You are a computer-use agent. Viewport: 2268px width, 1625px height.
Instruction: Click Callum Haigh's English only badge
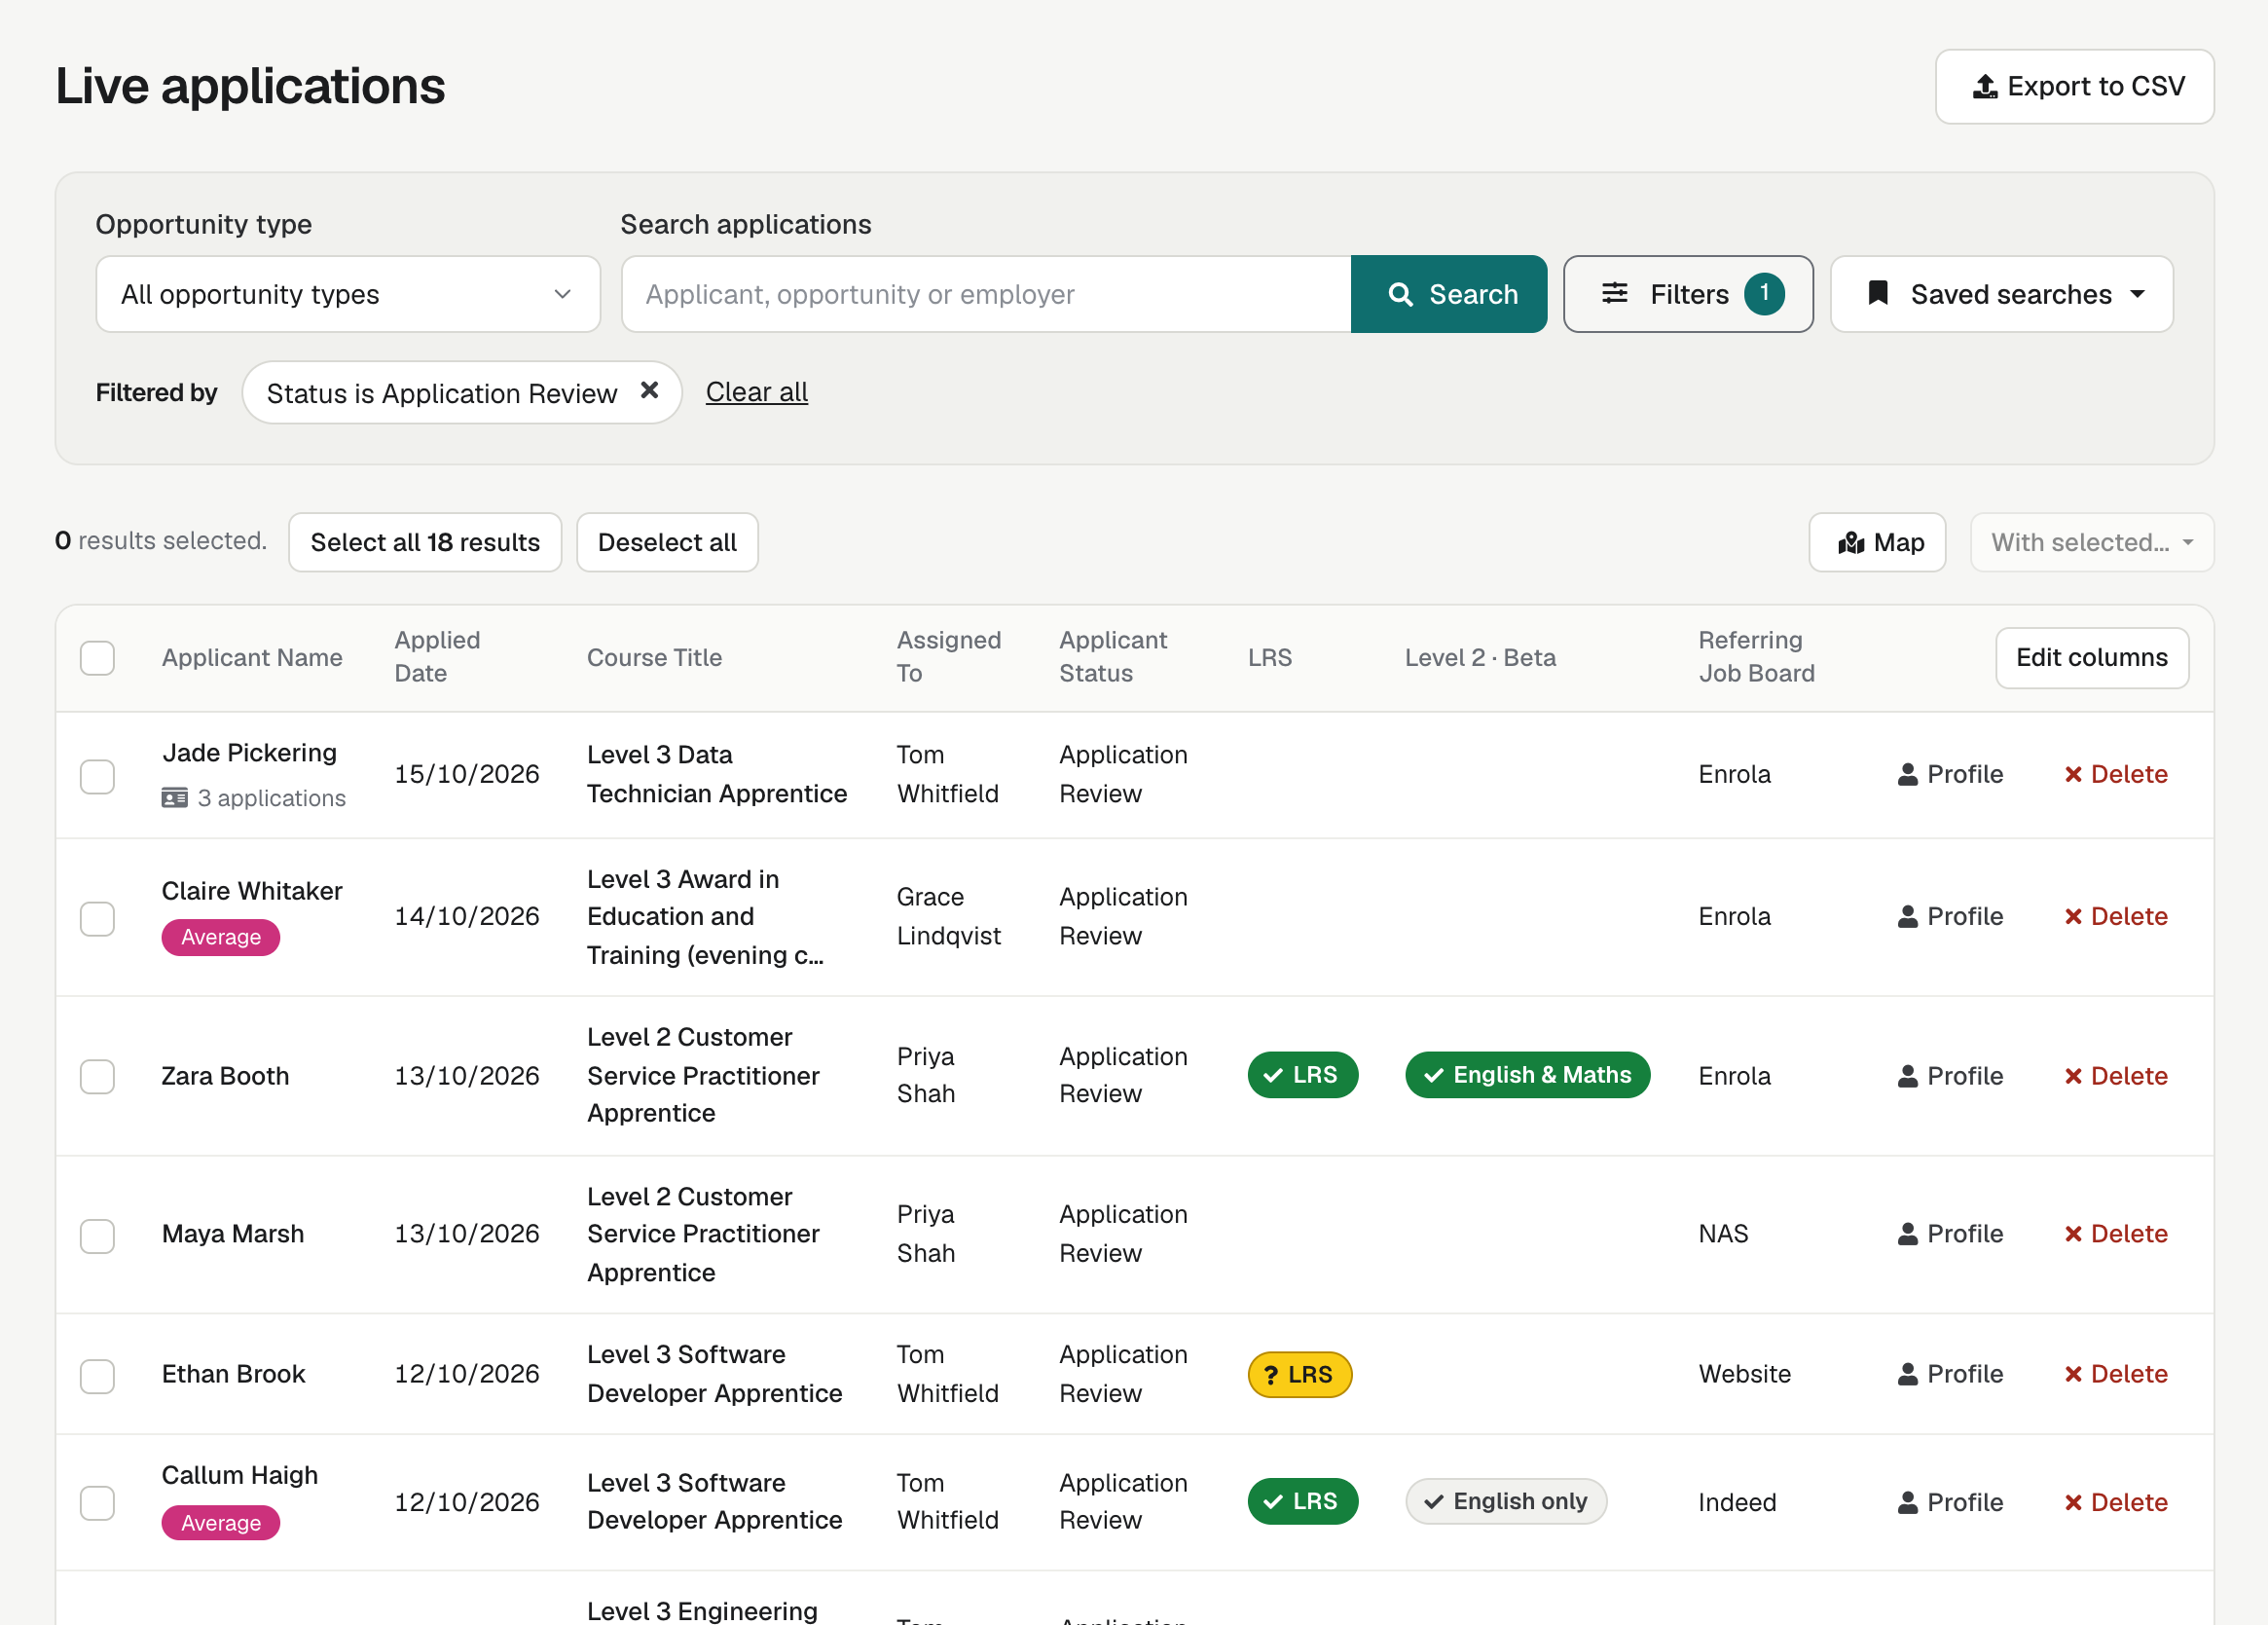coord(1506,1501)
